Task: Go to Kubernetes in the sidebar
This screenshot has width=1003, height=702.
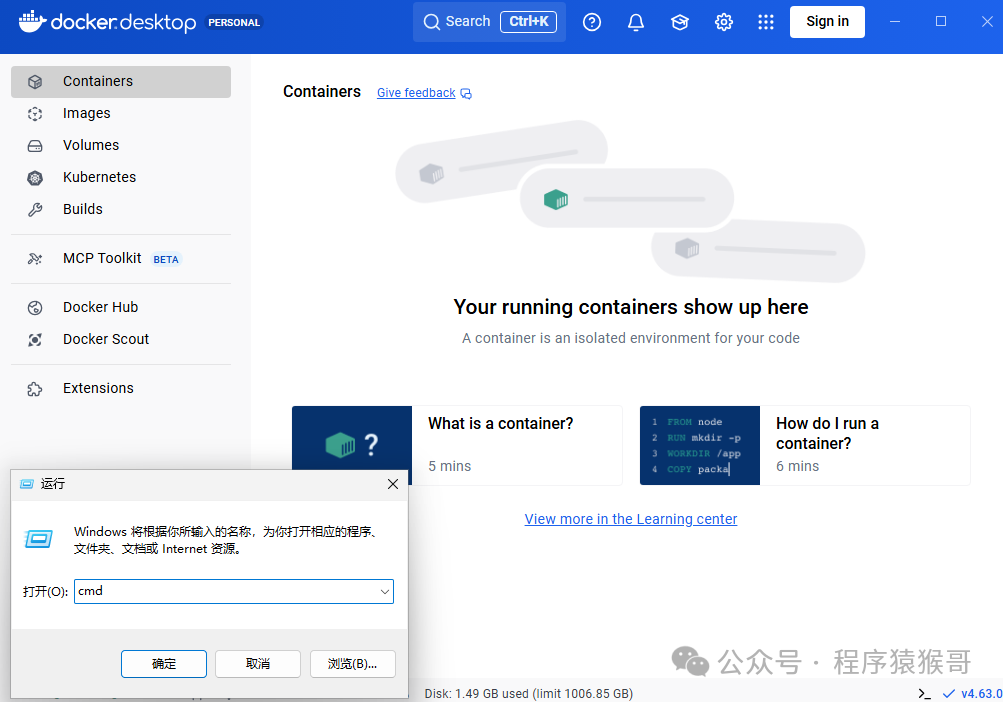Action: (99, 177)
